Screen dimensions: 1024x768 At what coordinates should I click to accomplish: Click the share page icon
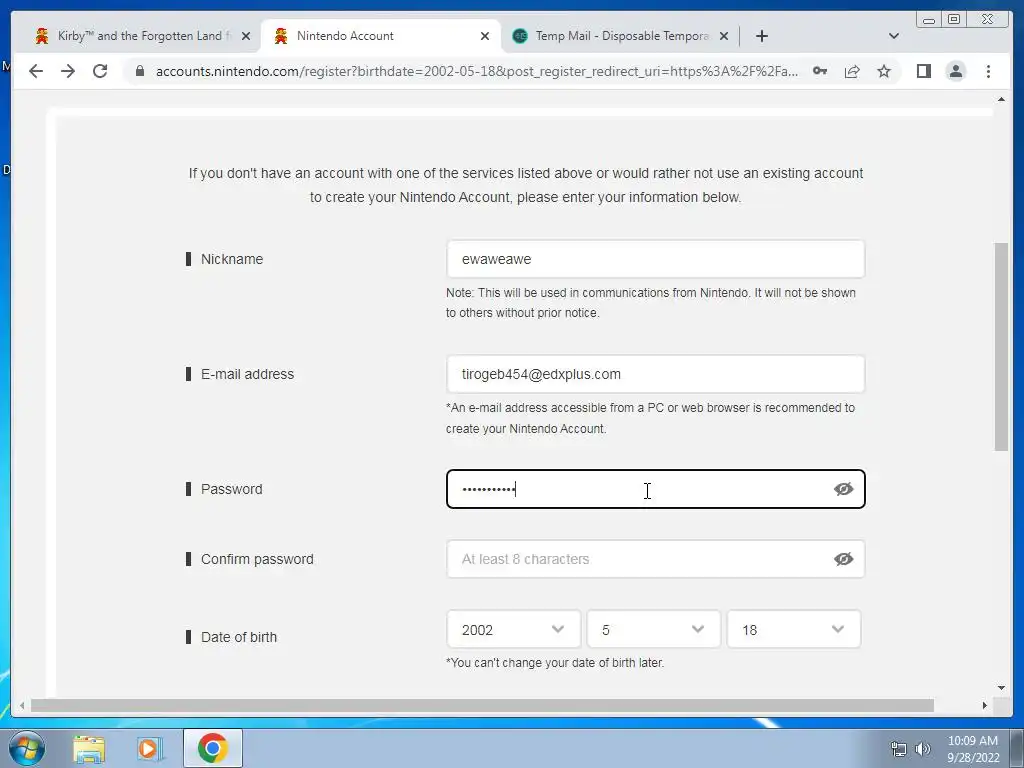coord(852,71)
